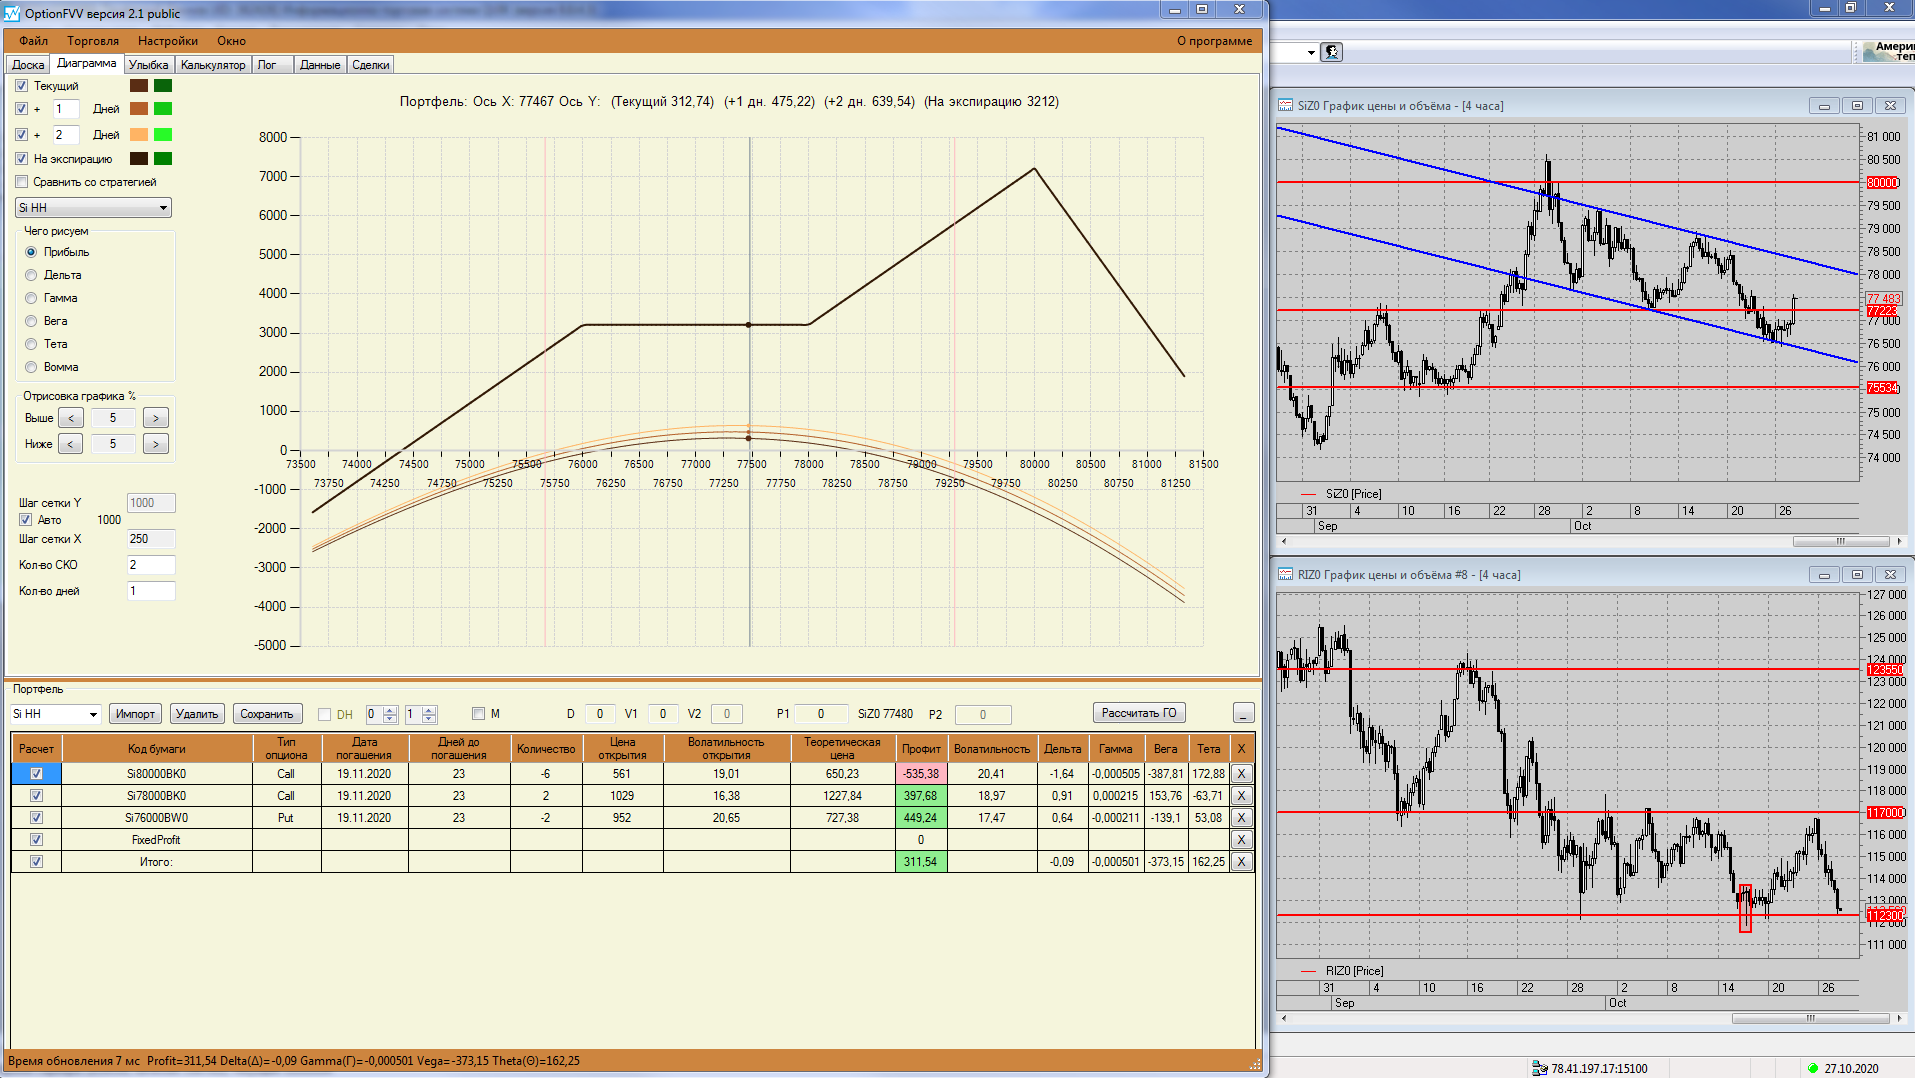
Task: Enable 'Сравнить со стратегией' checkbox
Action: pos(22,182)
